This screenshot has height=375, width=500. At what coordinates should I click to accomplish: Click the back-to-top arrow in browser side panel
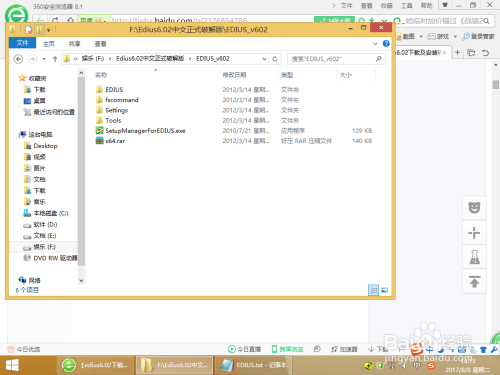click(x=474, y=282)
